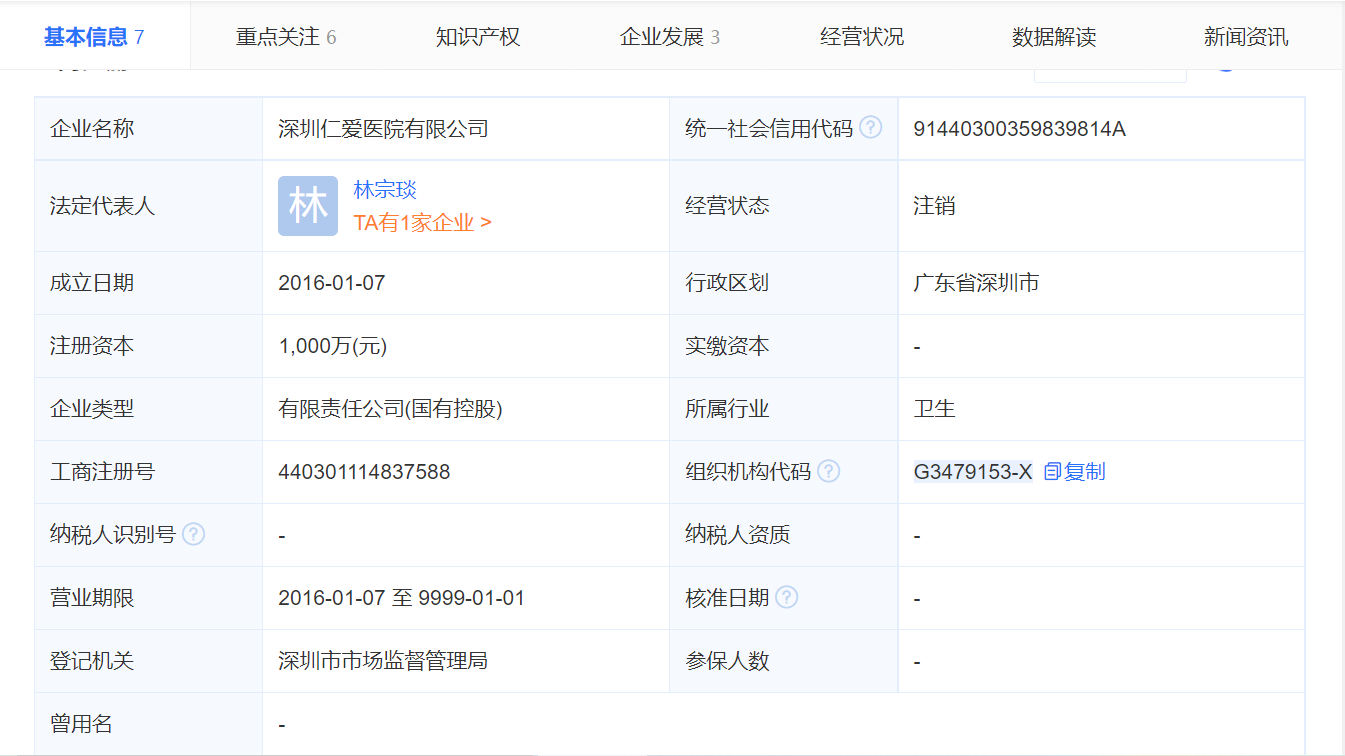
Task: Select registration number 440301114837588
Action: pos(364,471)
